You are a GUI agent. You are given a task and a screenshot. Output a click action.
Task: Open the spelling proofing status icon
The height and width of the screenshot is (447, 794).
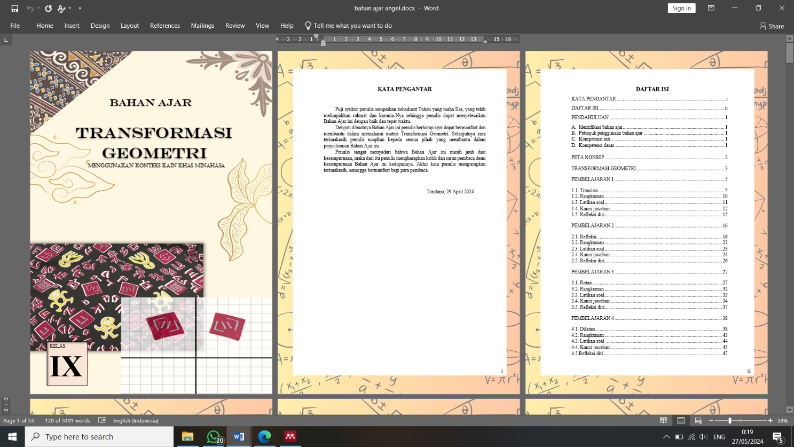[x=104, y=421]
